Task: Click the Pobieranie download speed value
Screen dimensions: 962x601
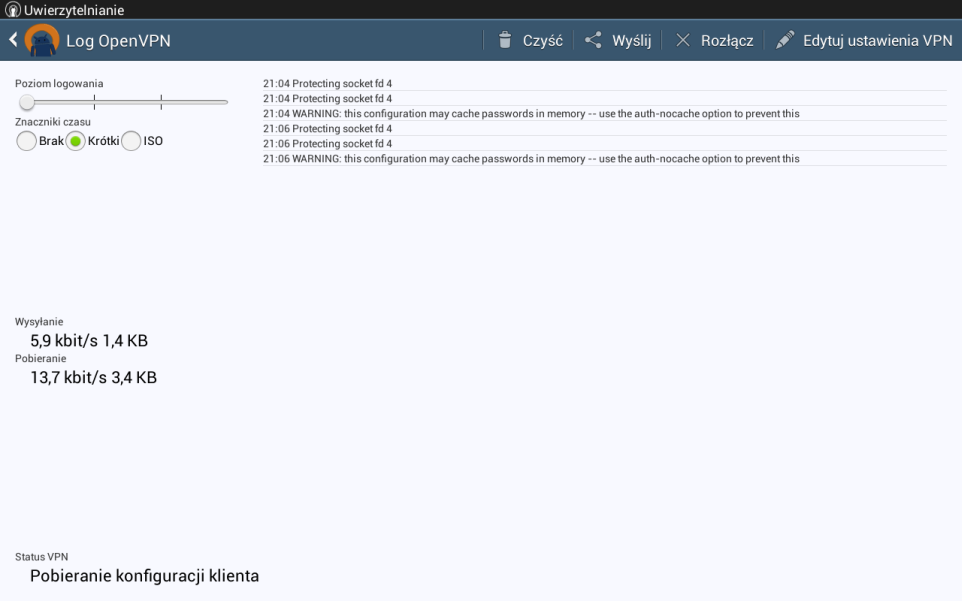Action: (x=93, y=377)
